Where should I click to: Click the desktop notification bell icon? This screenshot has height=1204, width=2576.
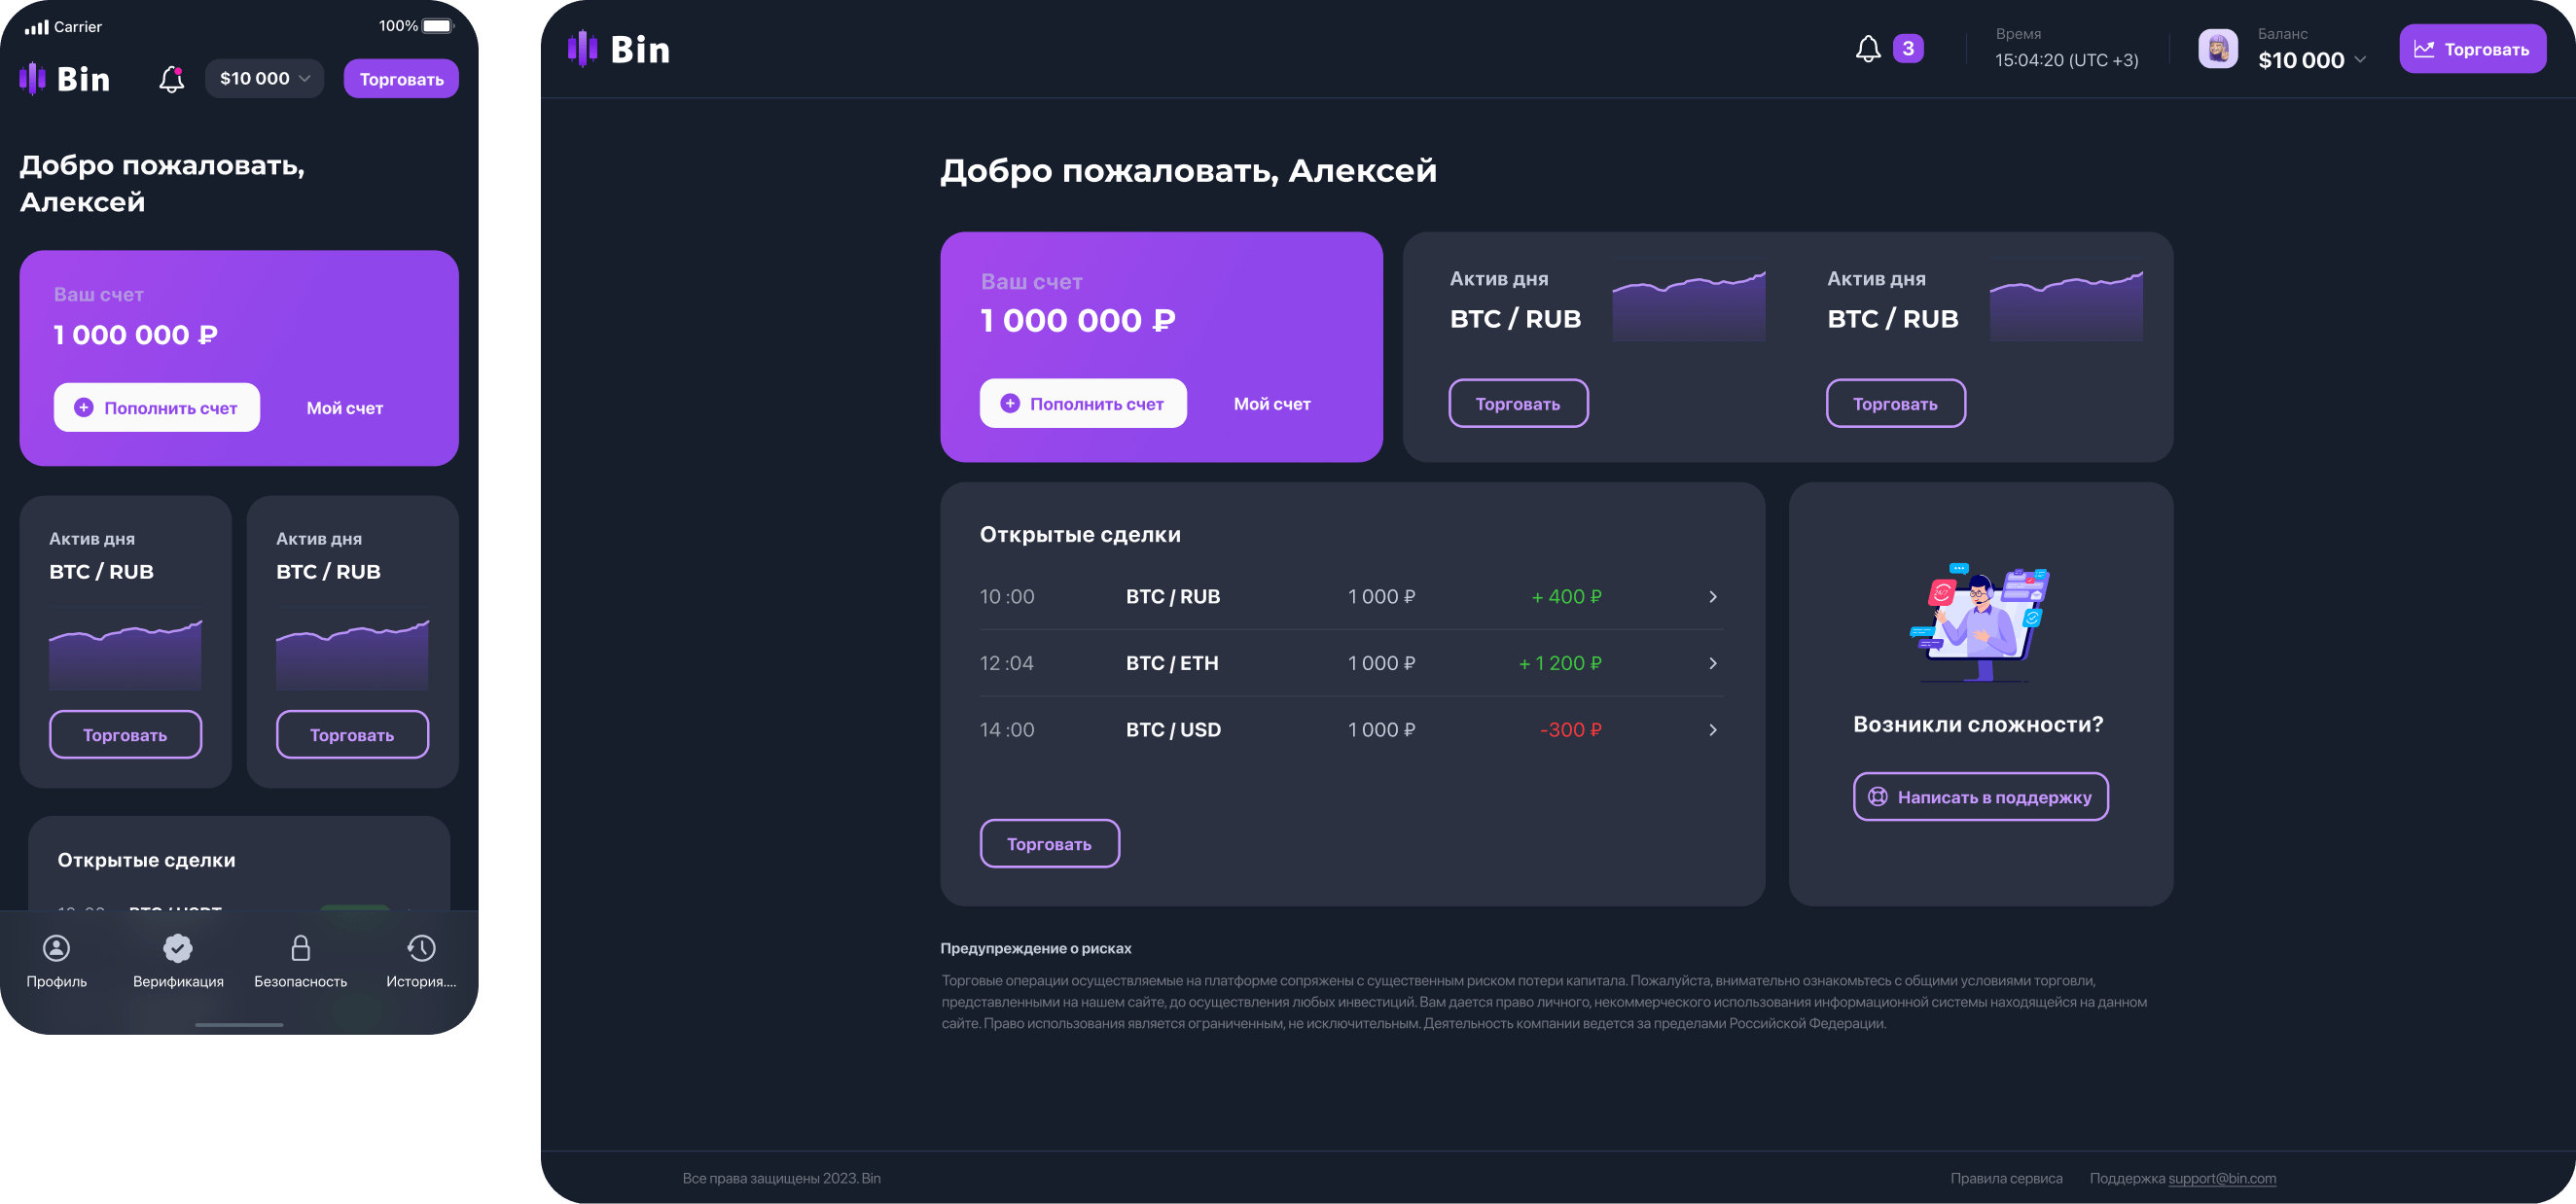tap(1867, 49)
